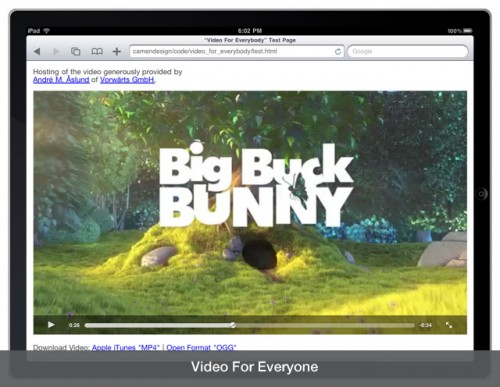
Task: Tap the Wi-Fi icon in status bar
Action: coord(47,31)
